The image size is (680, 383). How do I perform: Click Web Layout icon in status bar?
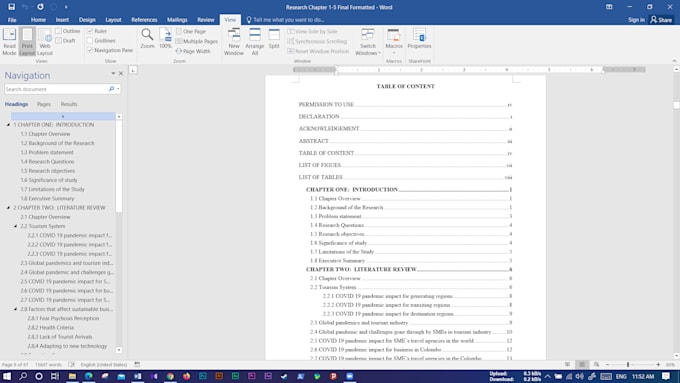point(596,364)
